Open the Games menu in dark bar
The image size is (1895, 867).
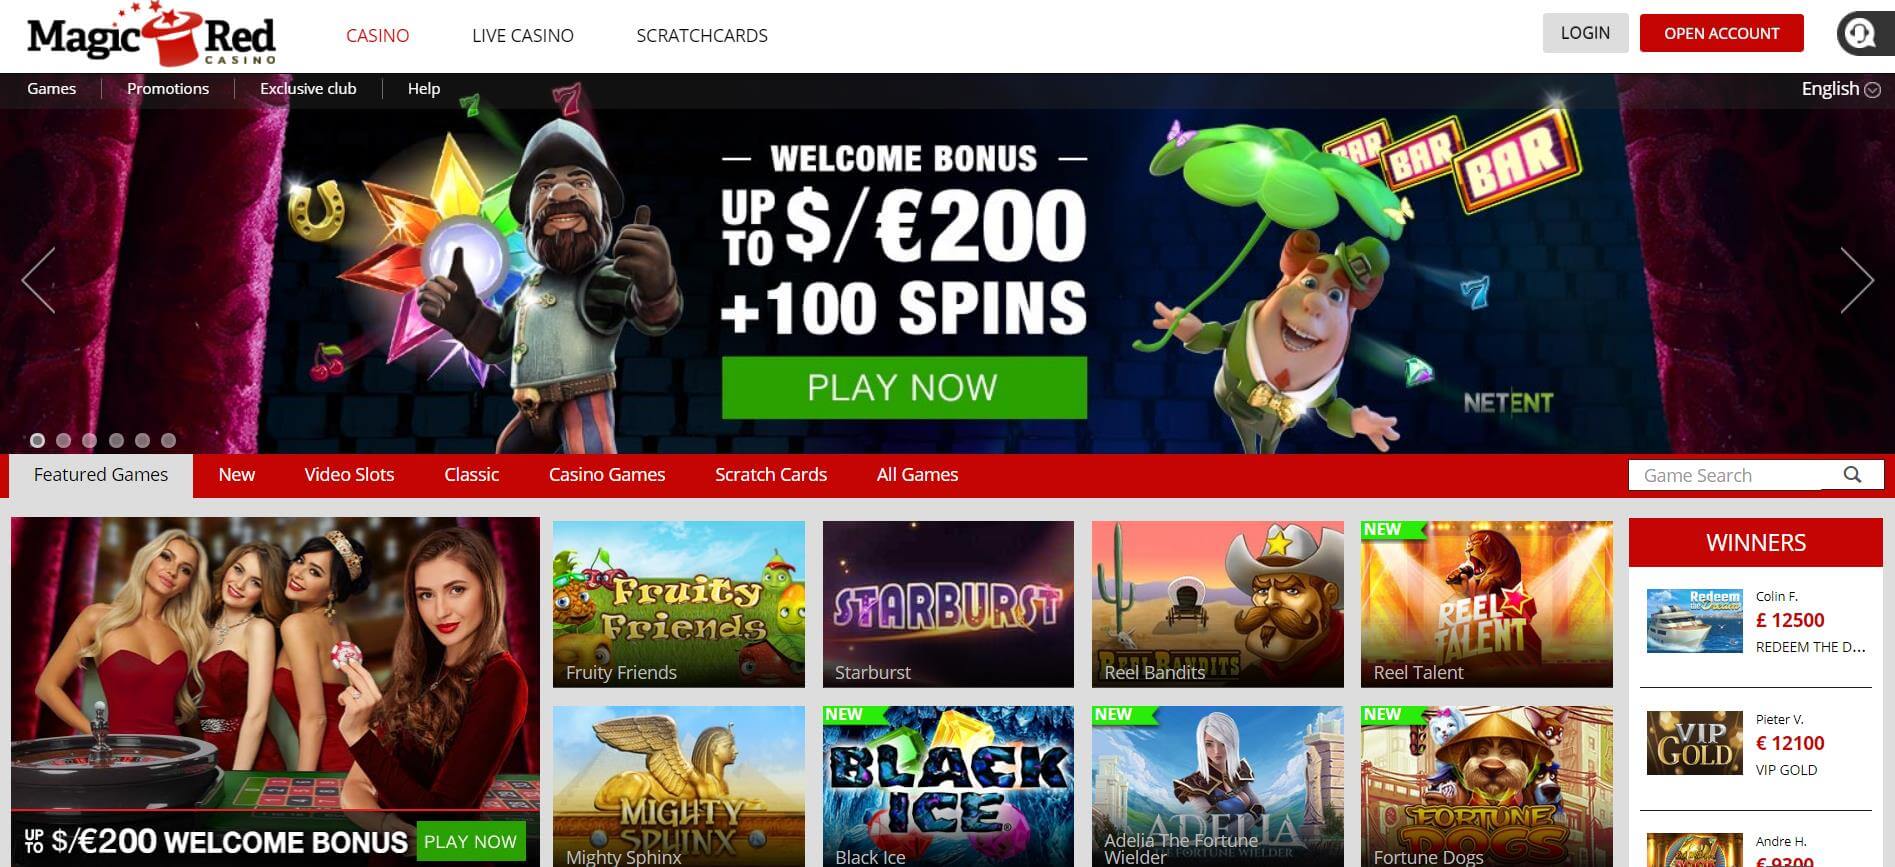click(51, 89)
